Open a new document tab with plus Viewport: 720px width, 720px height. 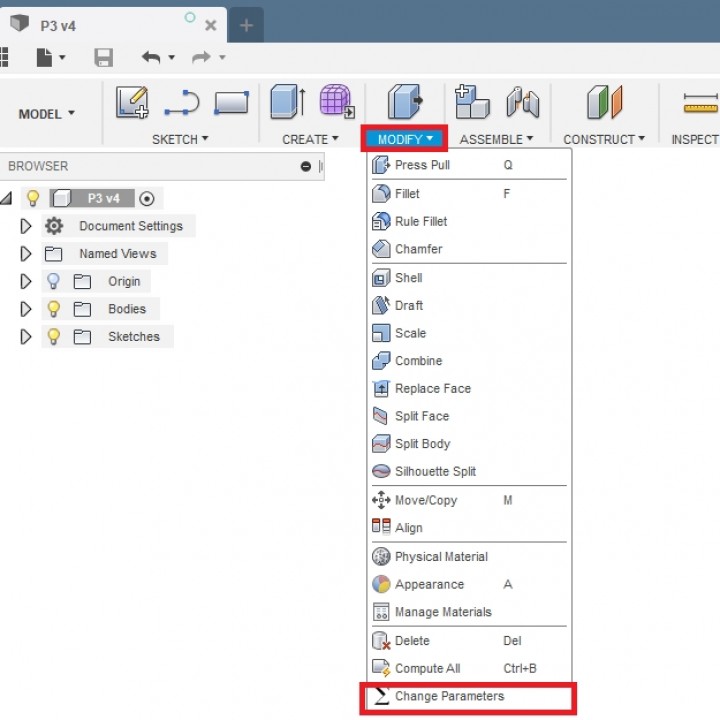[x=247, y=25]
